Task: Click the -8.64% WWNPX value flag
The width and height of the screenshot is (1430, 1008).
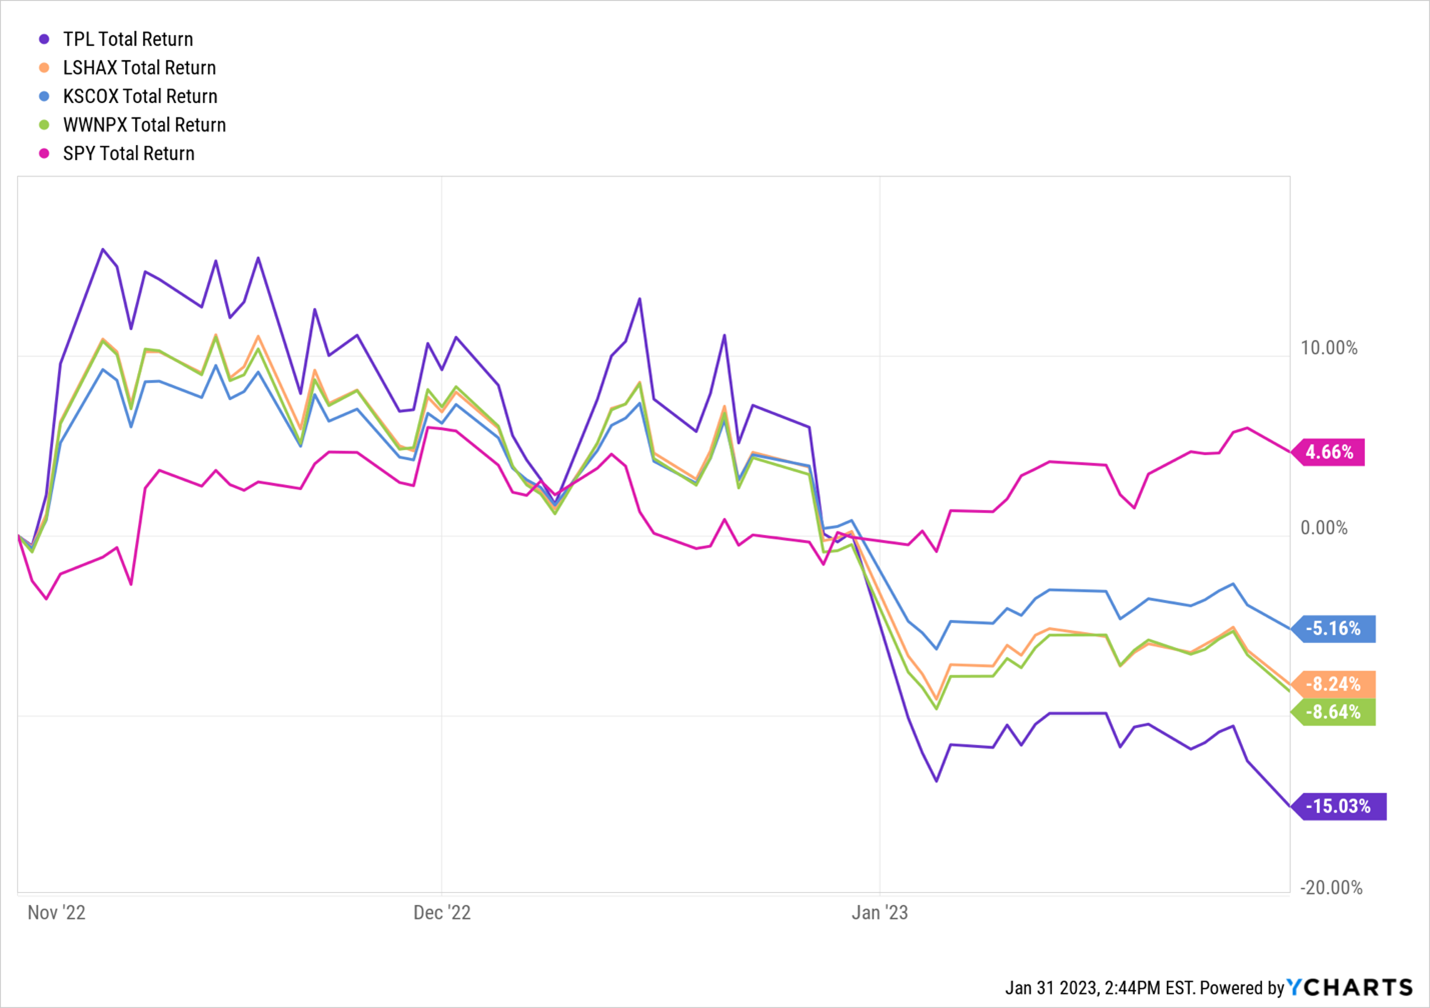Action: click(x=1335, y=712)
